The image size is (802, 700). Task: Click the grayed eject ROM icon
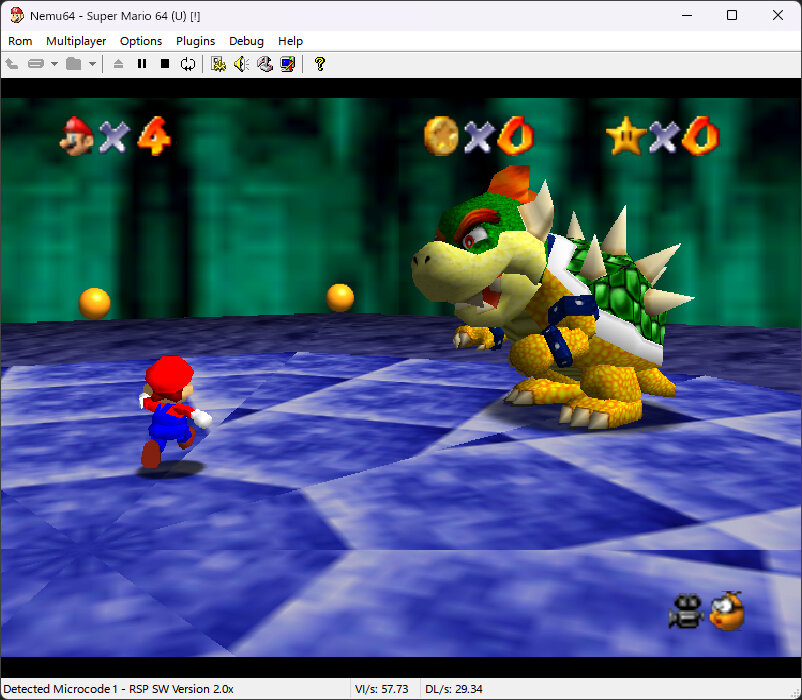(x=118, y=64)
